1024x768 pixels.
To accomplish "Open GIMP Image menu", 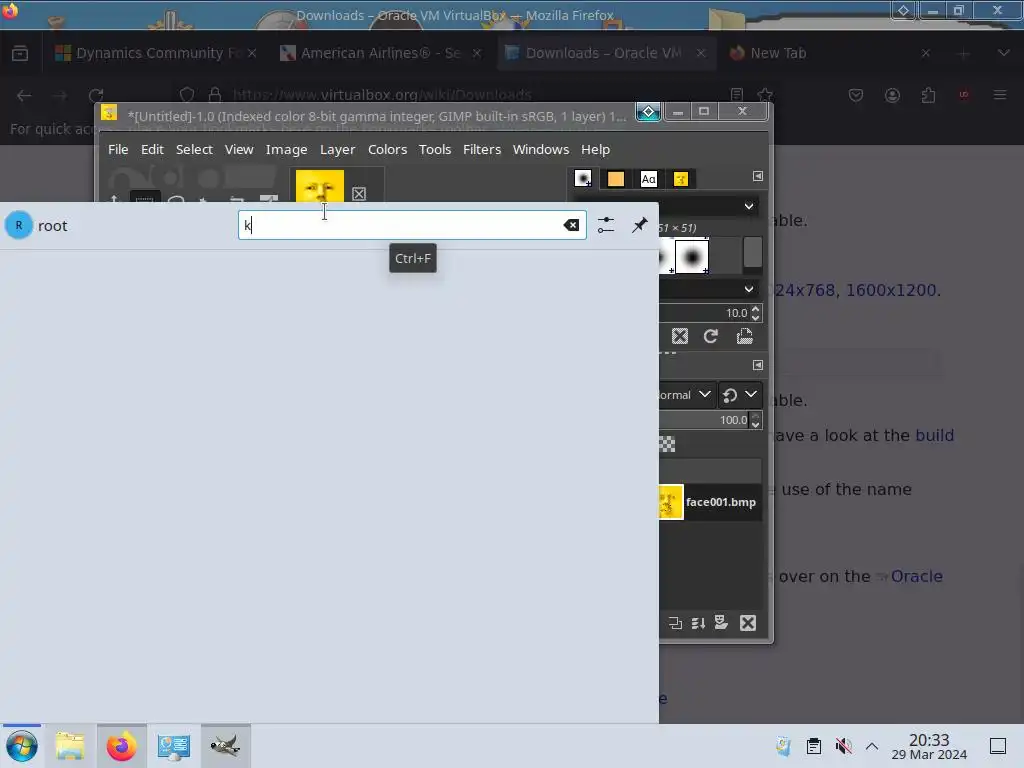I will [x=286, y=150].
